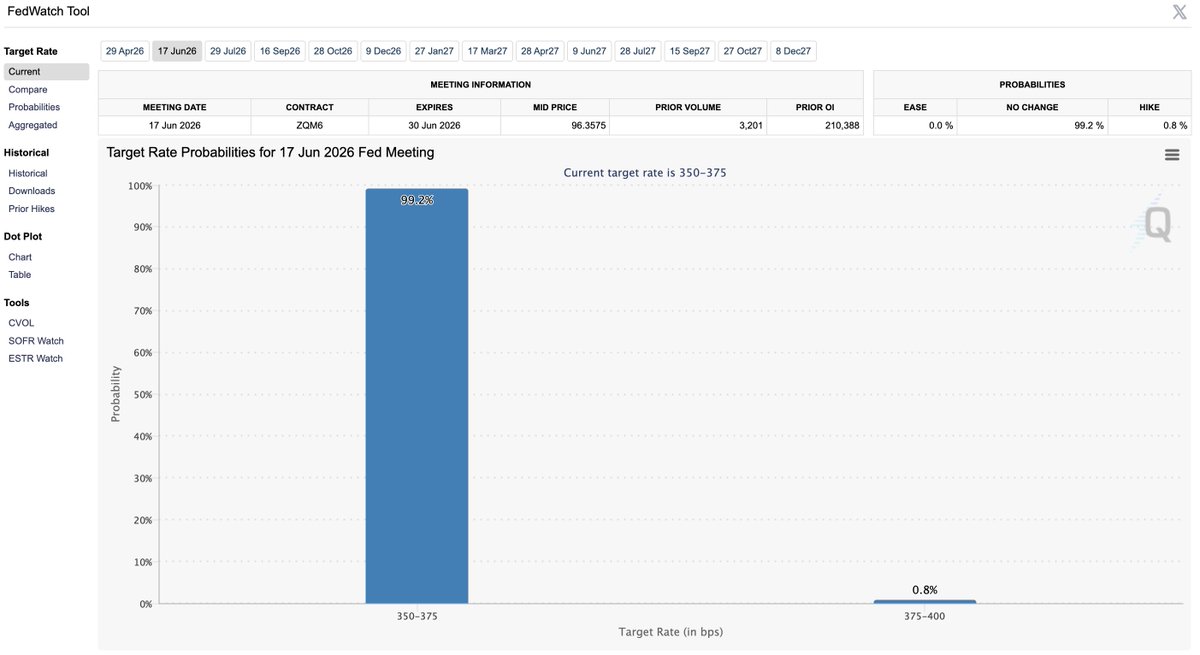
Task: Switch to the 15 Sep27 meeting
Action: tap(690, 50)
